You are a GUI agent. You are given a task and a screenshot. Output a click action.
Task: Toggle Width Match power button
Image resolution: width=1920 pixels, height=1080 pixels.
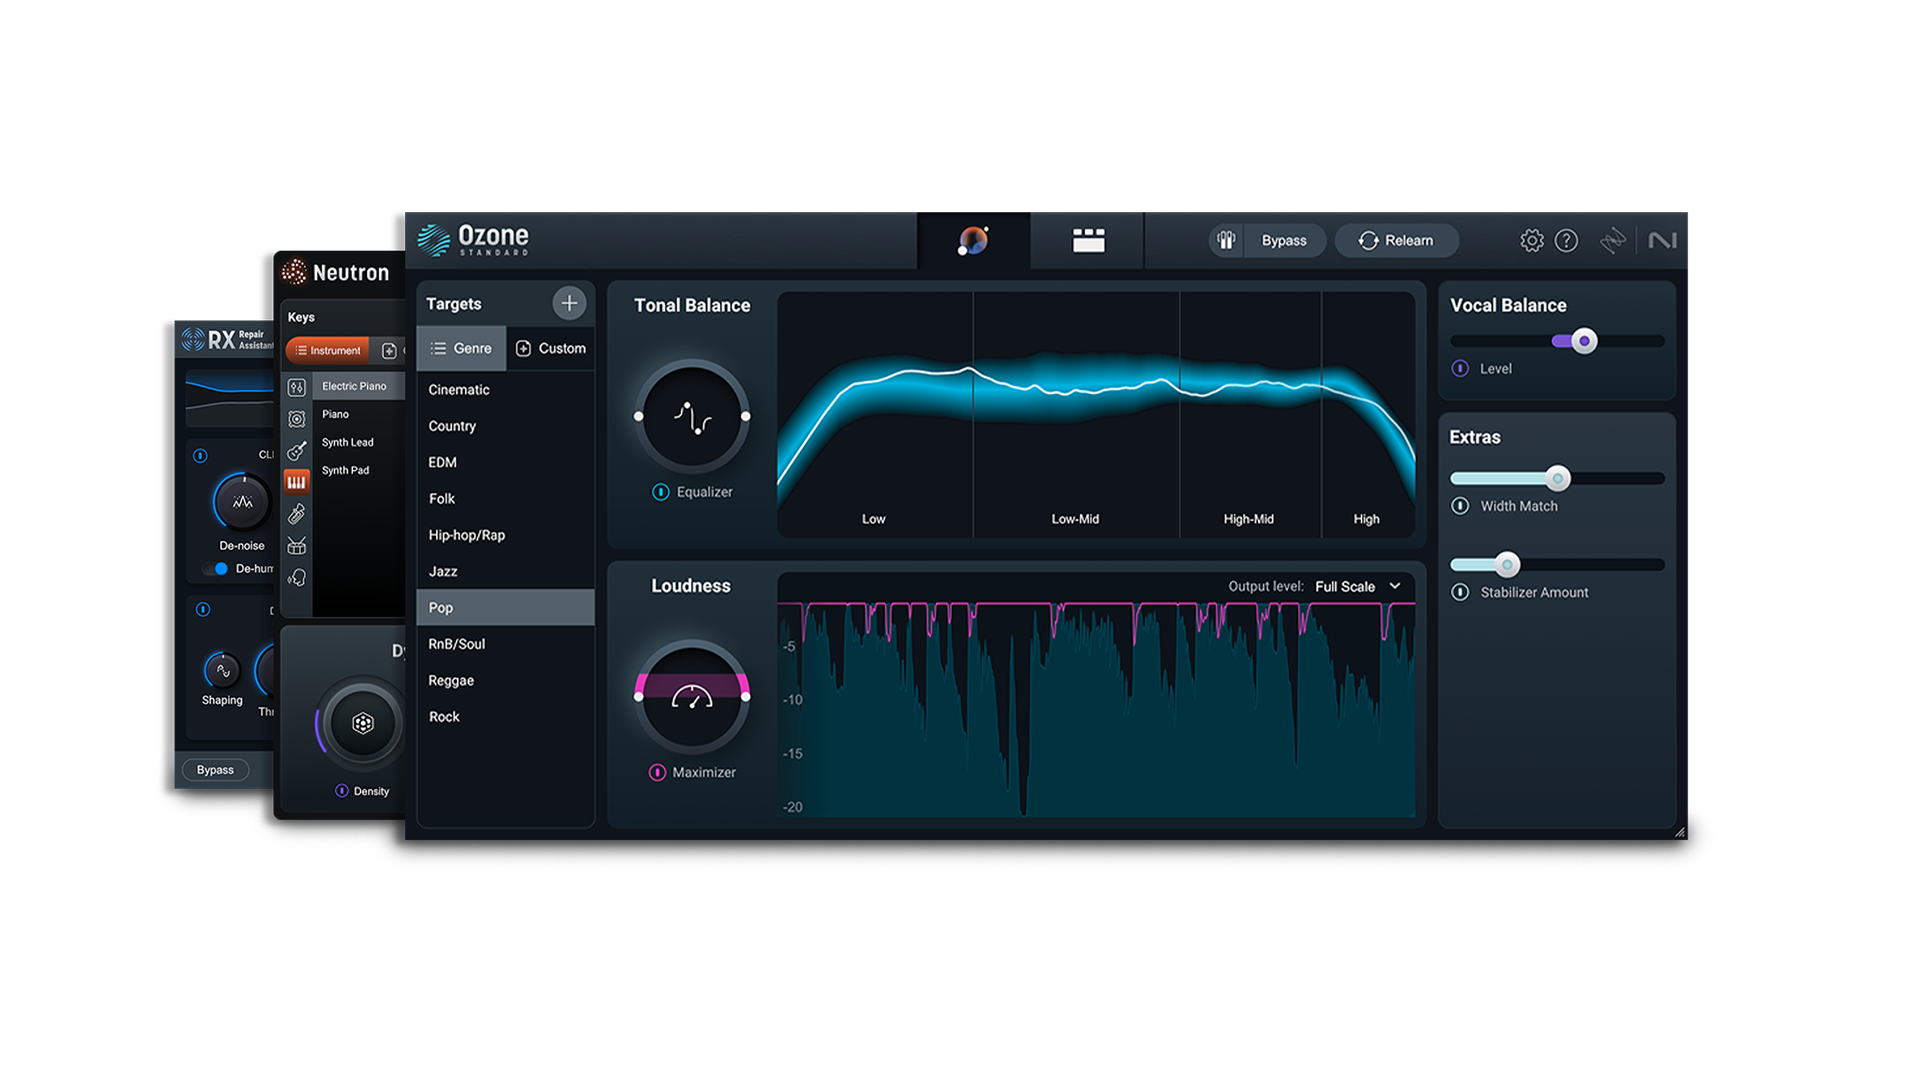[x=1460, y=506]
